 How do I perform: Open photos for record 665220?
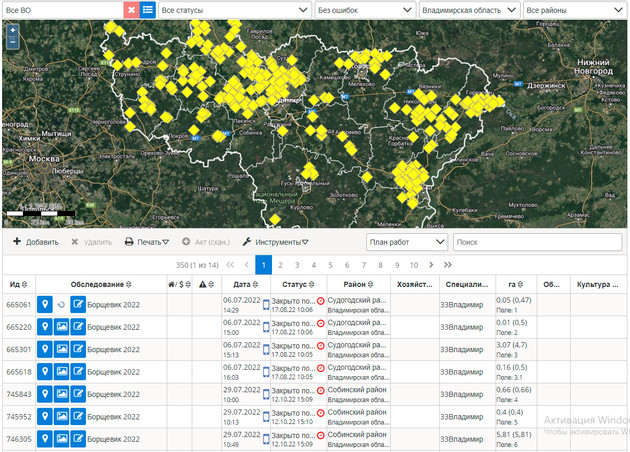[62, 327]
